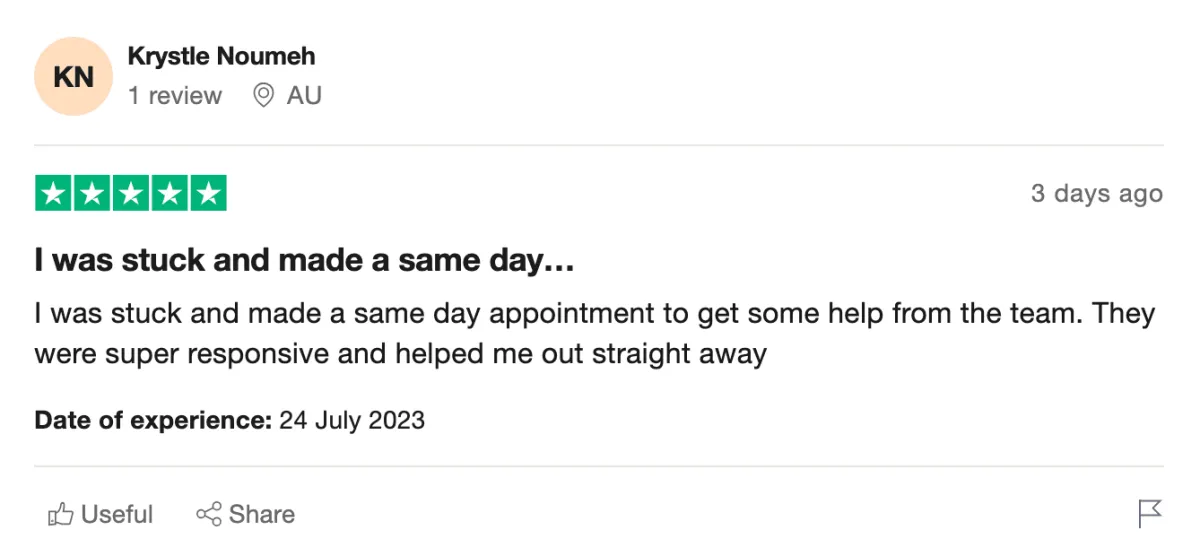Screen dimensions: 1200x556
Task: Click the "Date of experience:" label
Action: click(x=153, y=420)
